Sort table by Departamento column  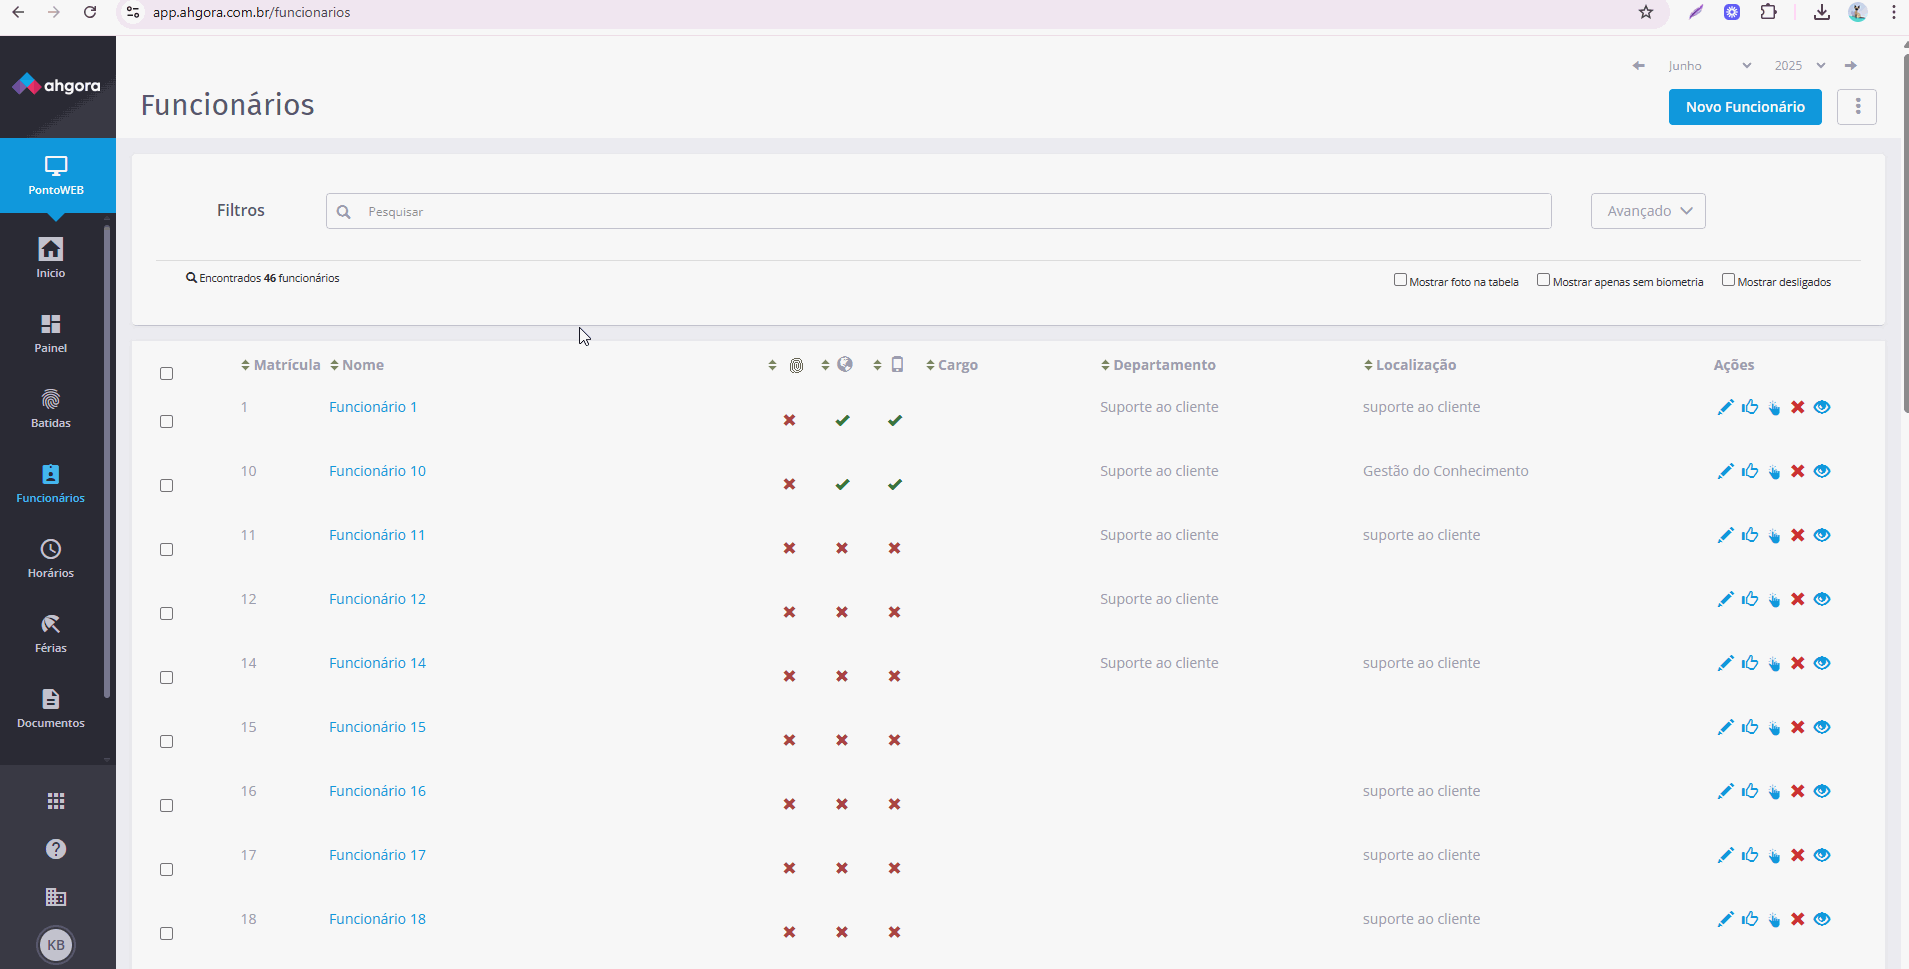(1158, 365)
